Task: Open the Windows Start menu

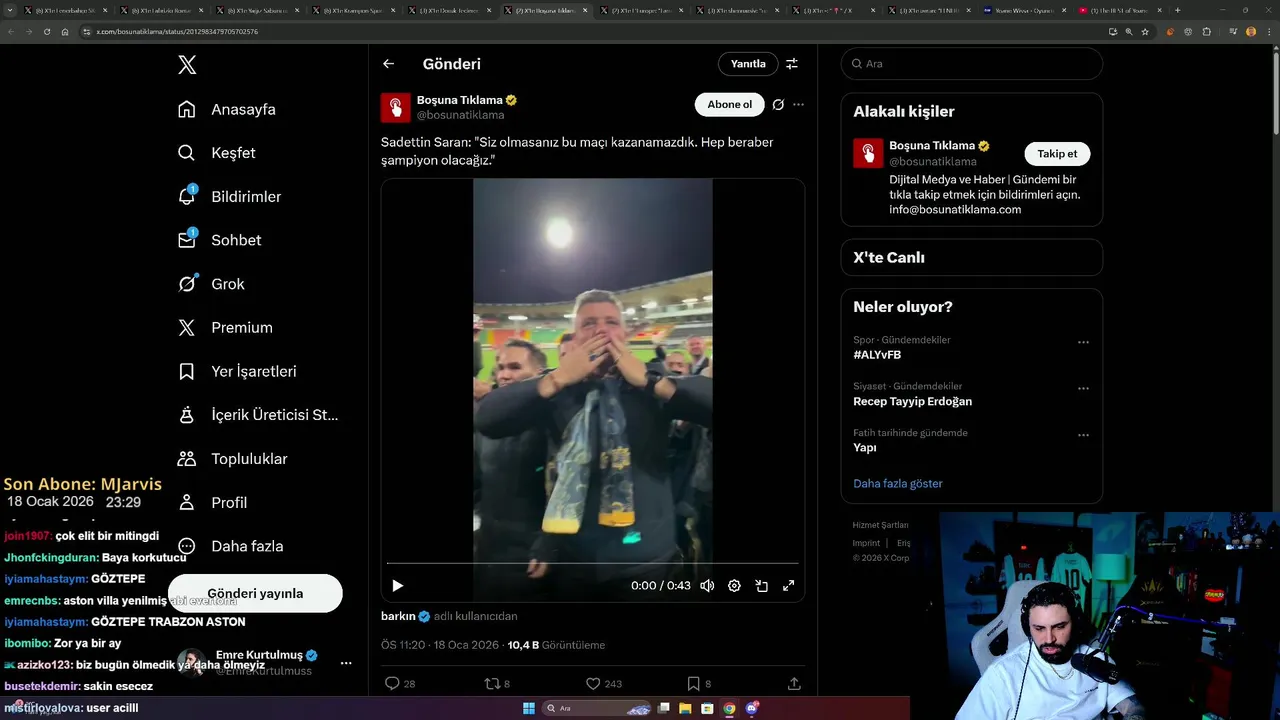Action: [x=528, y=708]
